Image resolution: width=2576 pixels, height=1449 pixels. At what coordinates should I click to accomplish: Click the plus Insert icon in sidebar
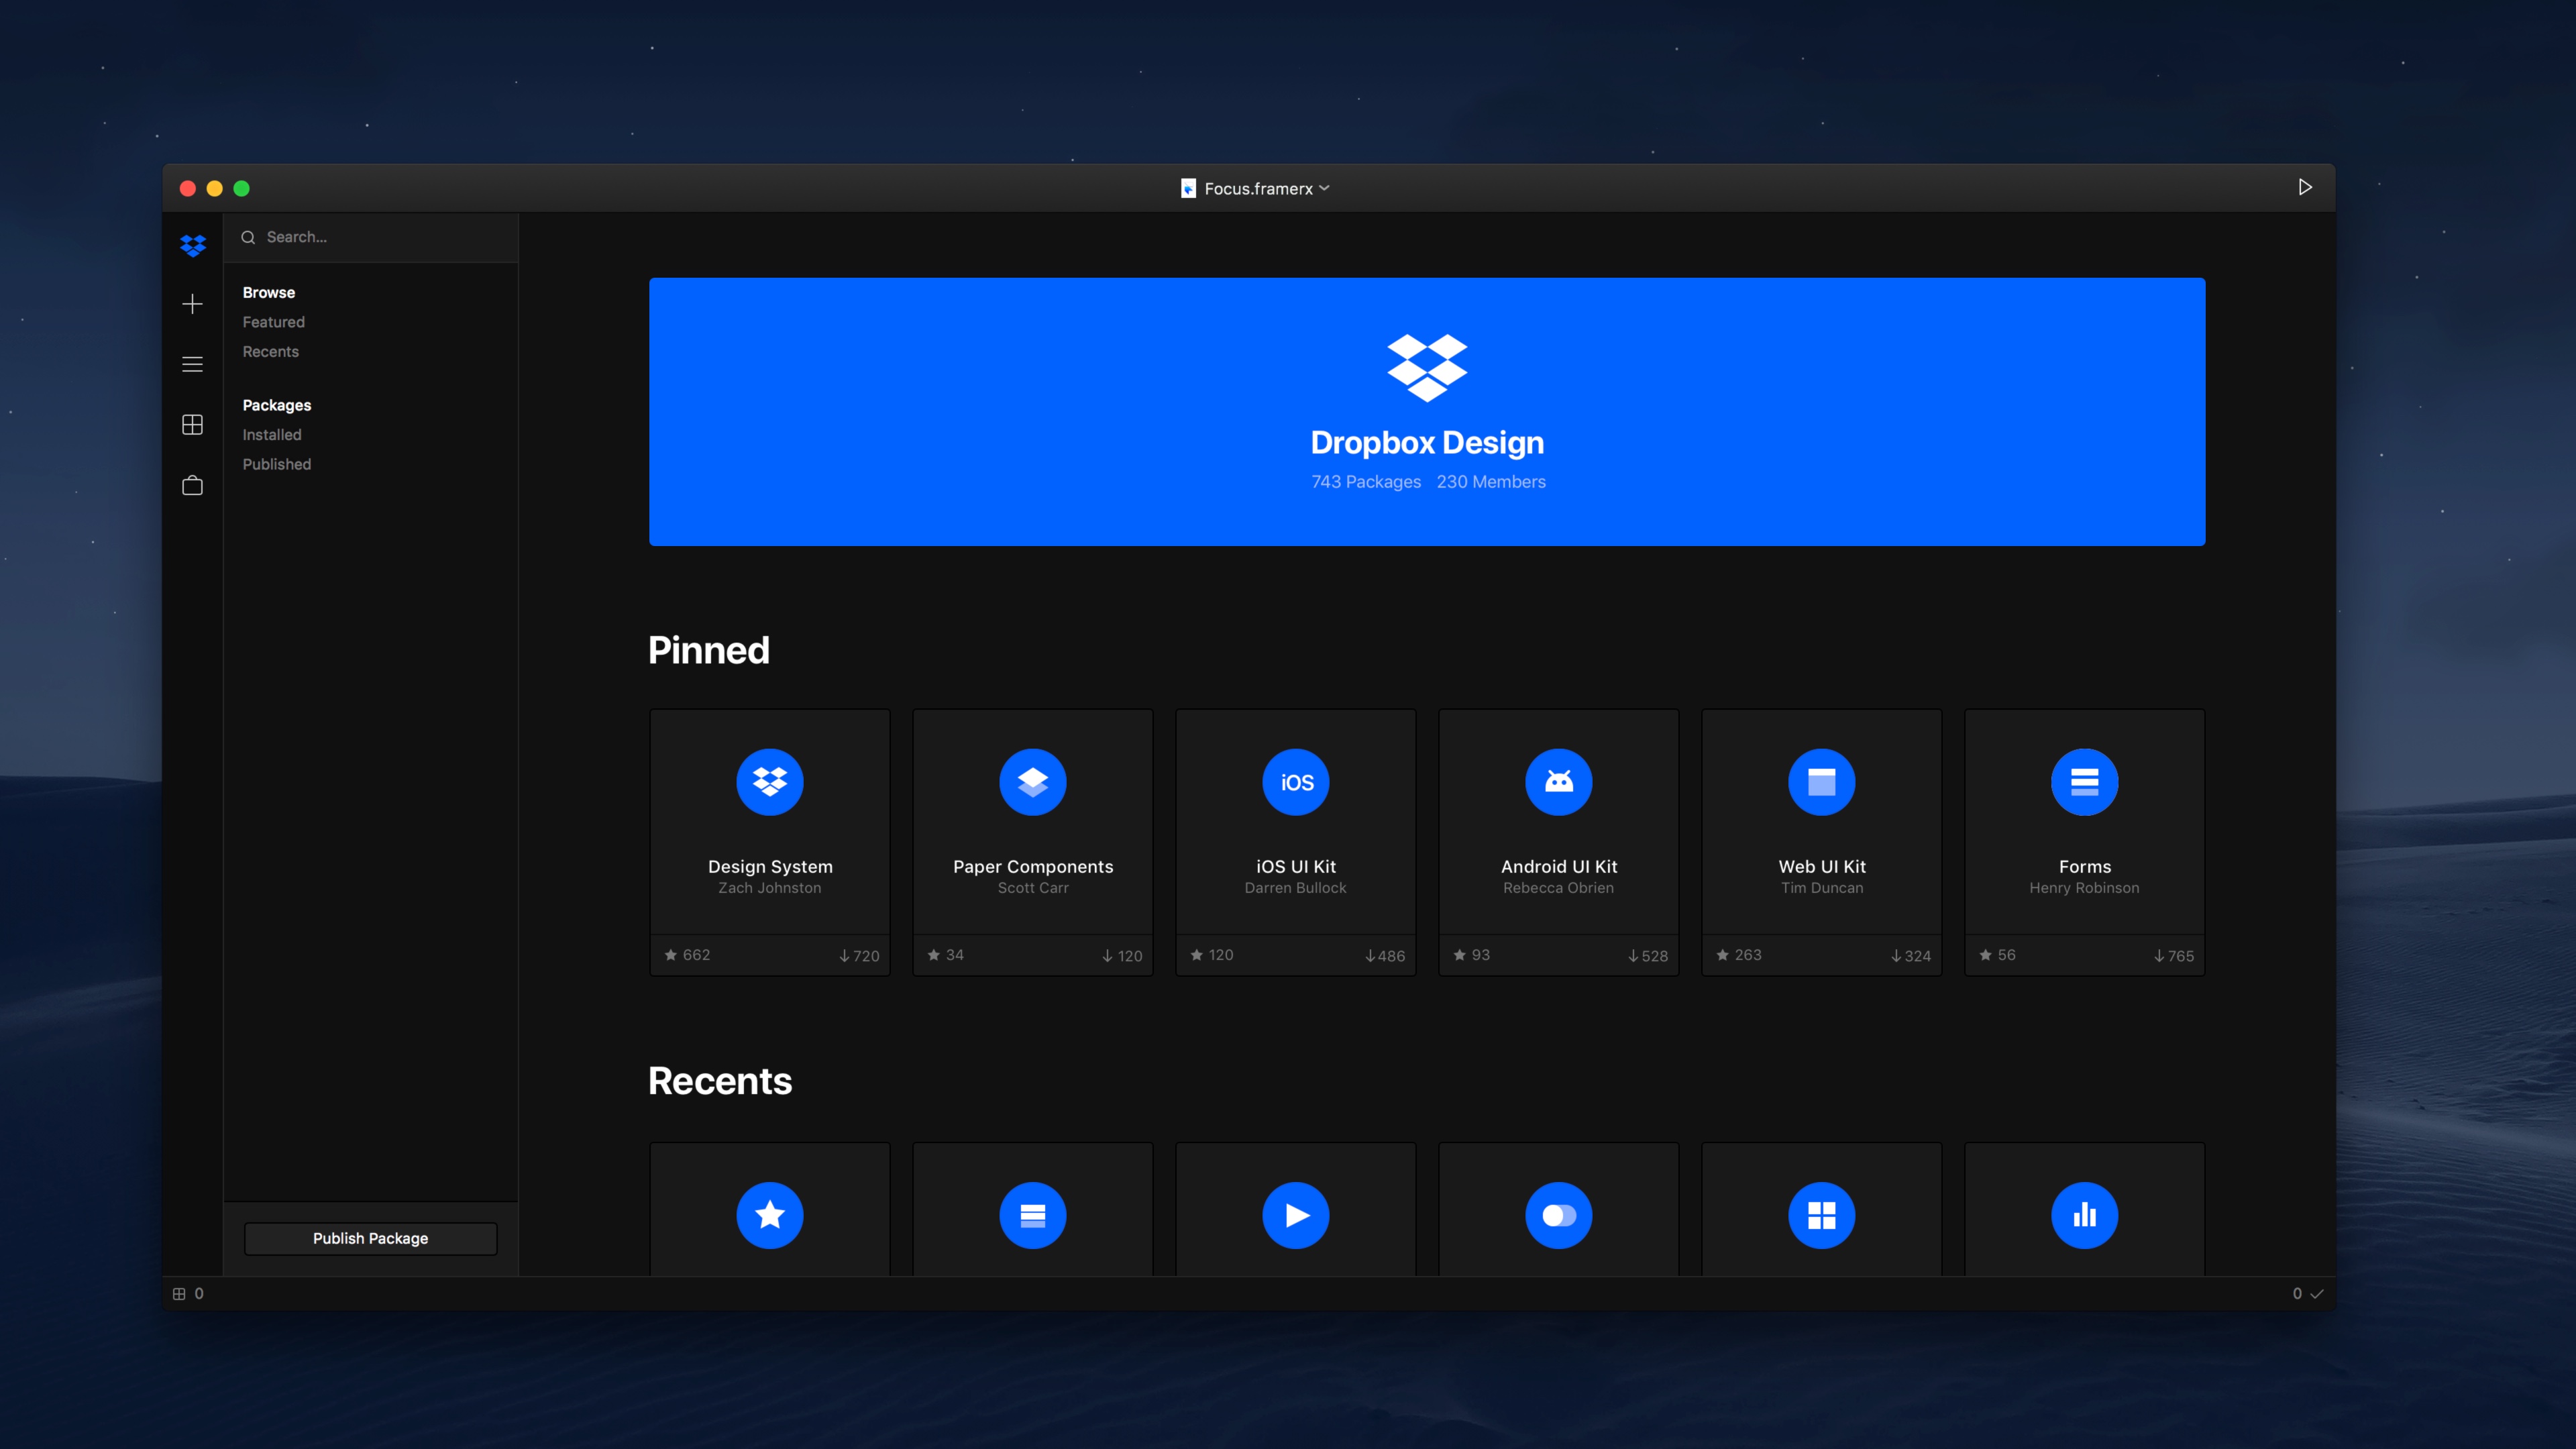(193, 304)
